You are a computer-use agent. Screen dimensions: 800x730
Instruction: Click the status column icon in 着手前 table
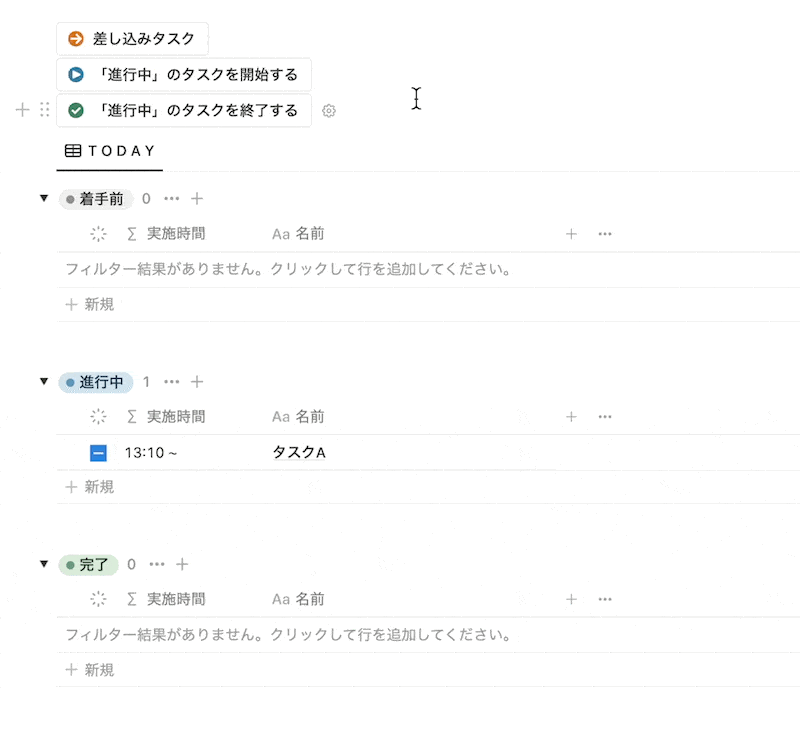[x=98, y=234]
